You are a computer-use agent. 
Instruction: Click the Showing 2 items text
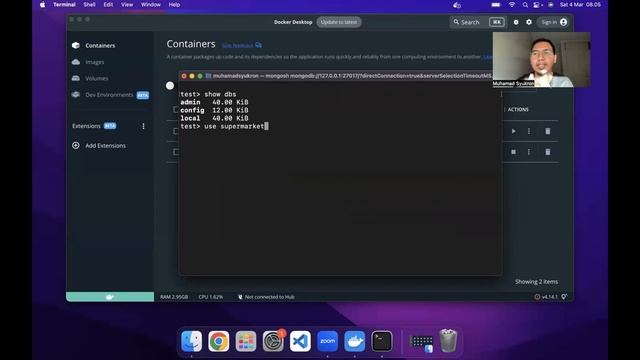[536, 282]
